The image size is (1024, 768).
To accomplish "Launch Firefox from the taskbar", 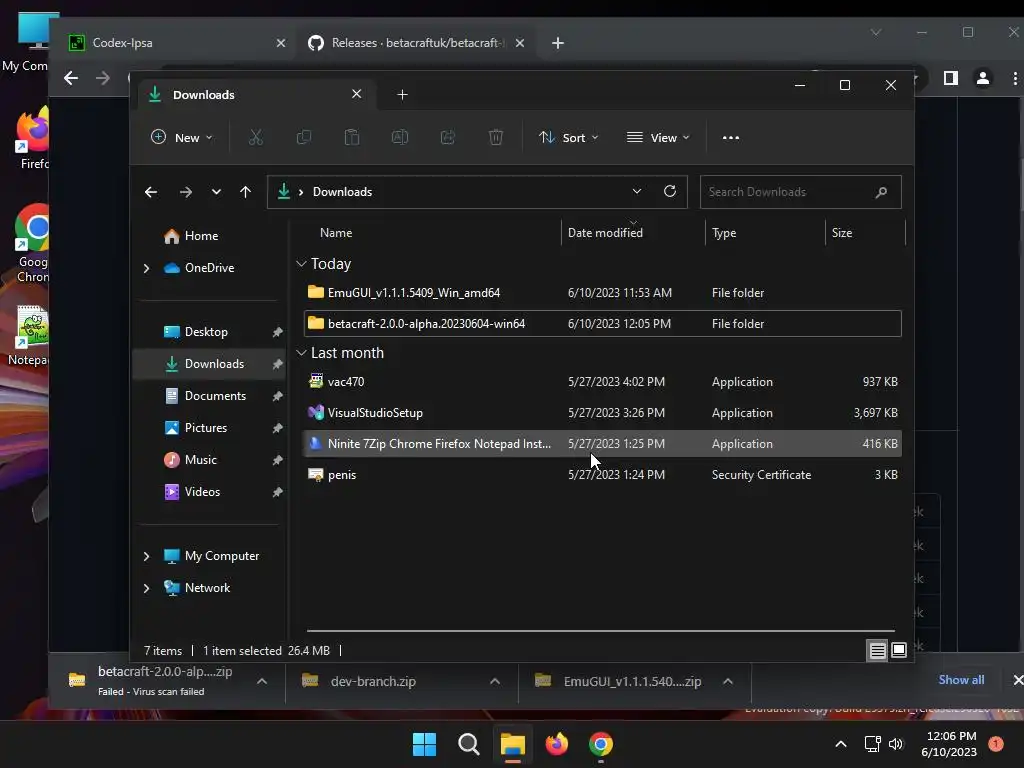I will [556, 744].
